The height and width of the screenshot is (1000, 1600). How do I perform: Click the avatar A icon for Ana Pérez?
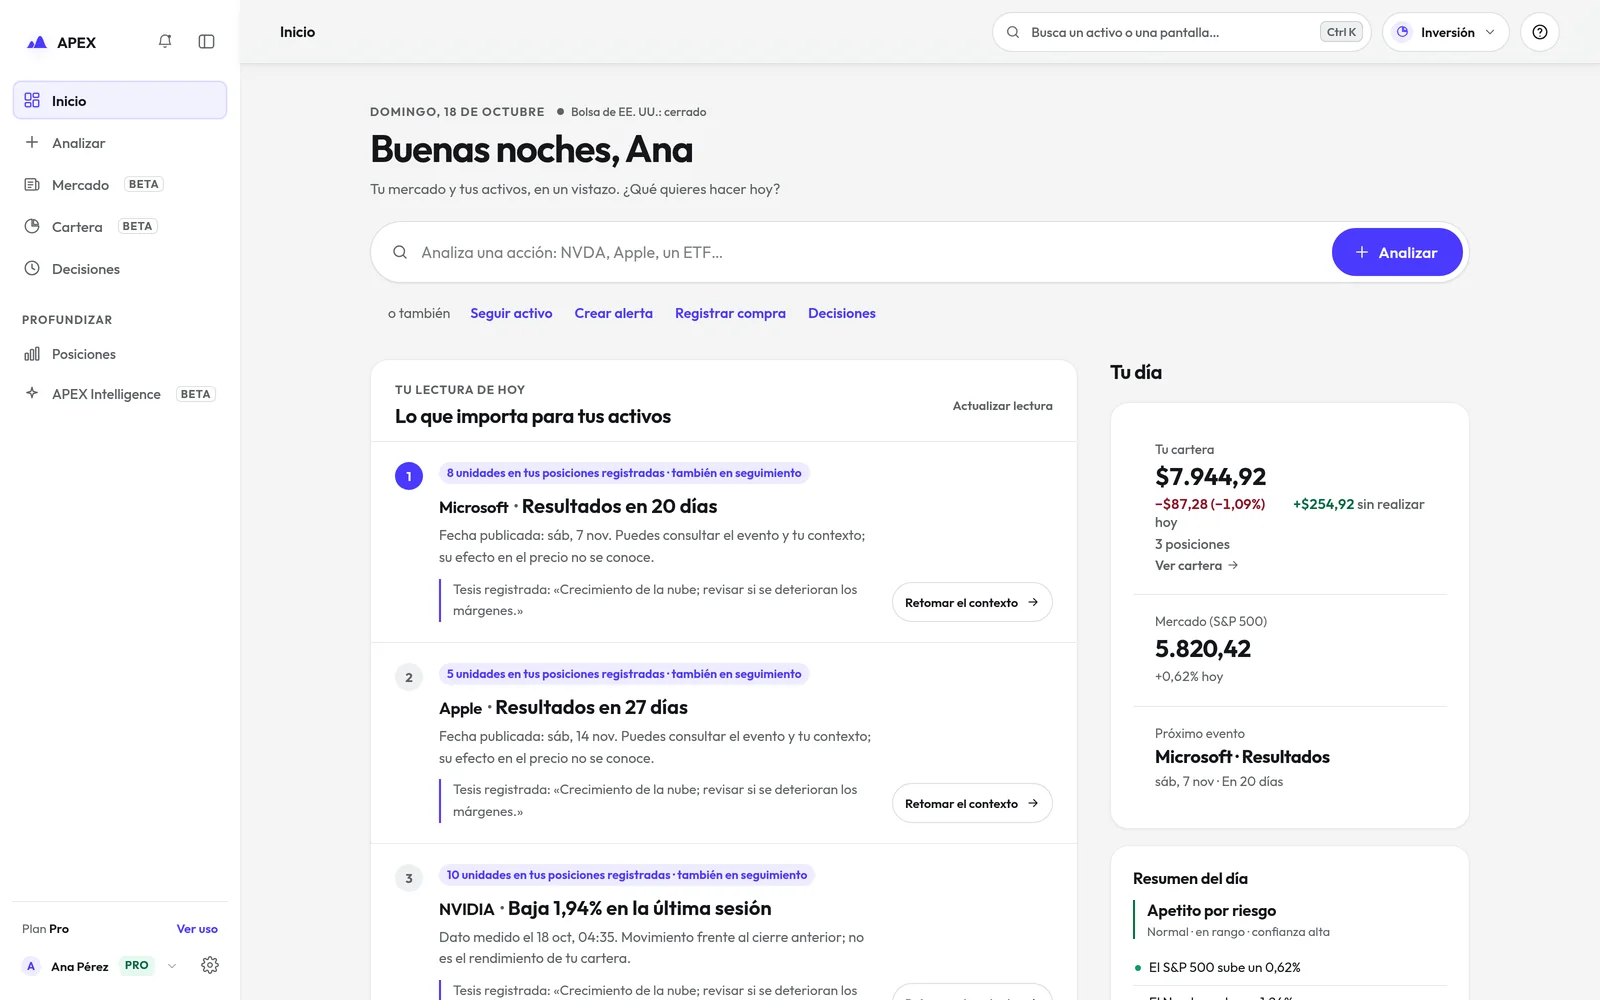[x=31, y=966]
